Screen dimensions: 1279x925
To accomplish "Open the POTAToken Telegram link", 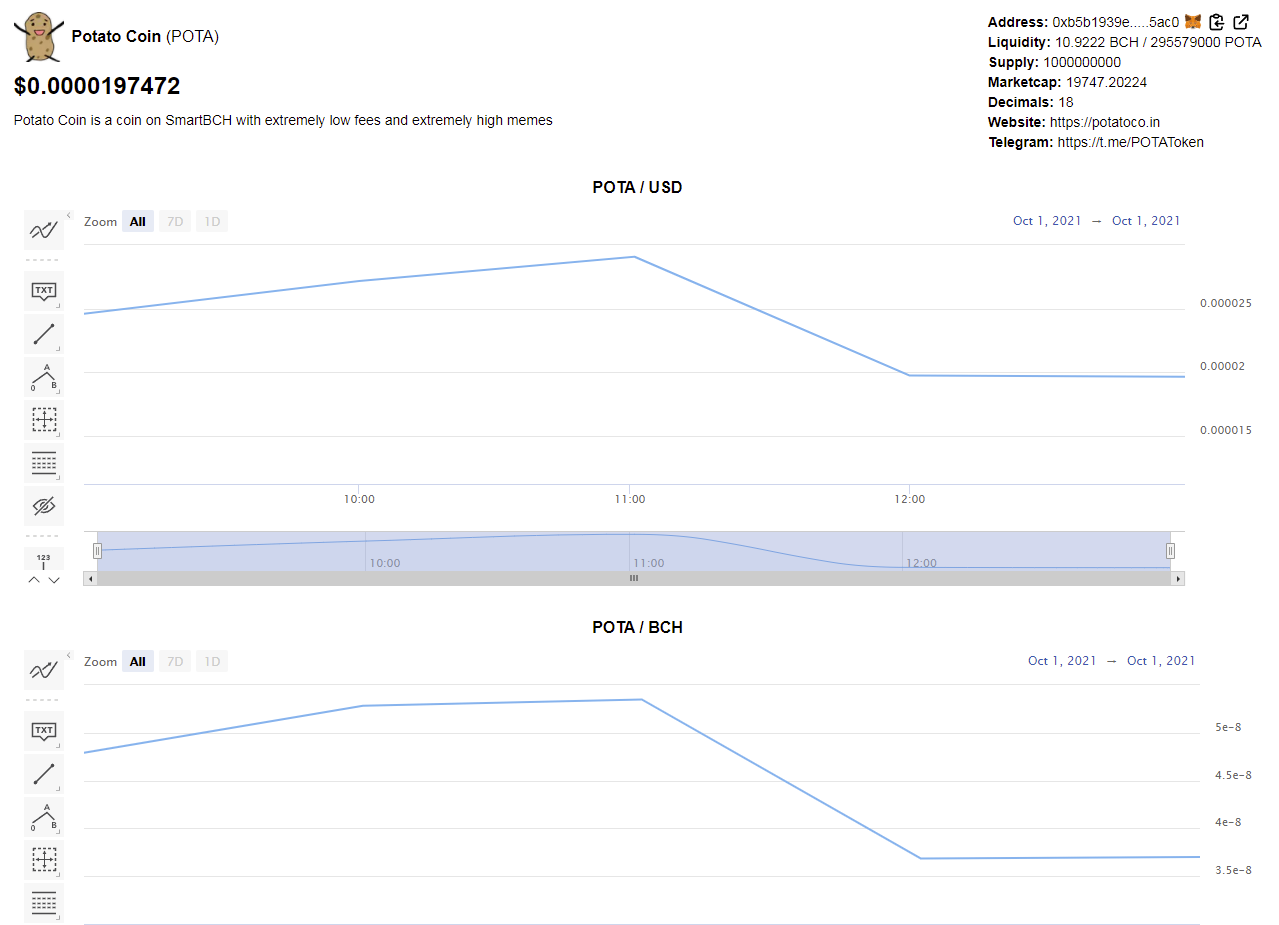I will (1131, 142).
